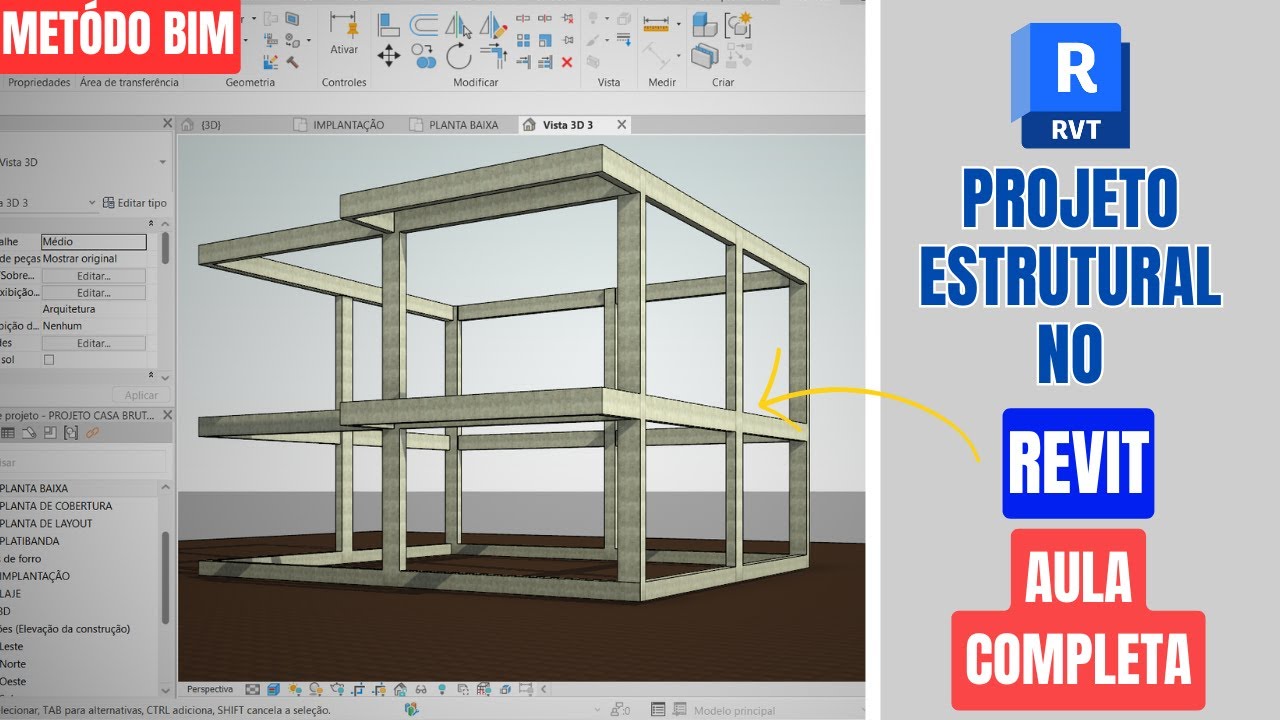Toggle Sun Path icon in view control bar

[294, 689]
